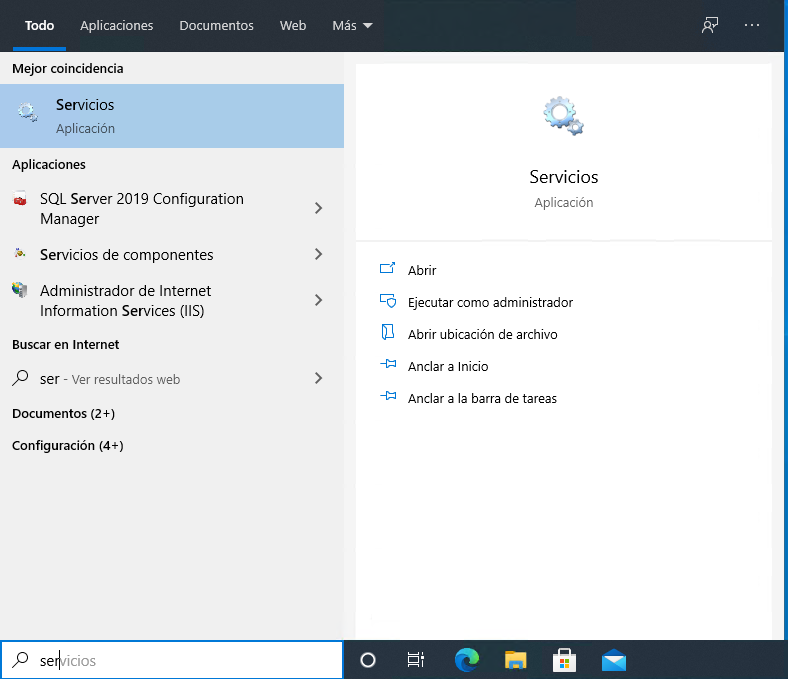Open Microsoft Edge from the taskbar
The width and height of the screenshot is (788, 679).
click(x=466, y=660)
